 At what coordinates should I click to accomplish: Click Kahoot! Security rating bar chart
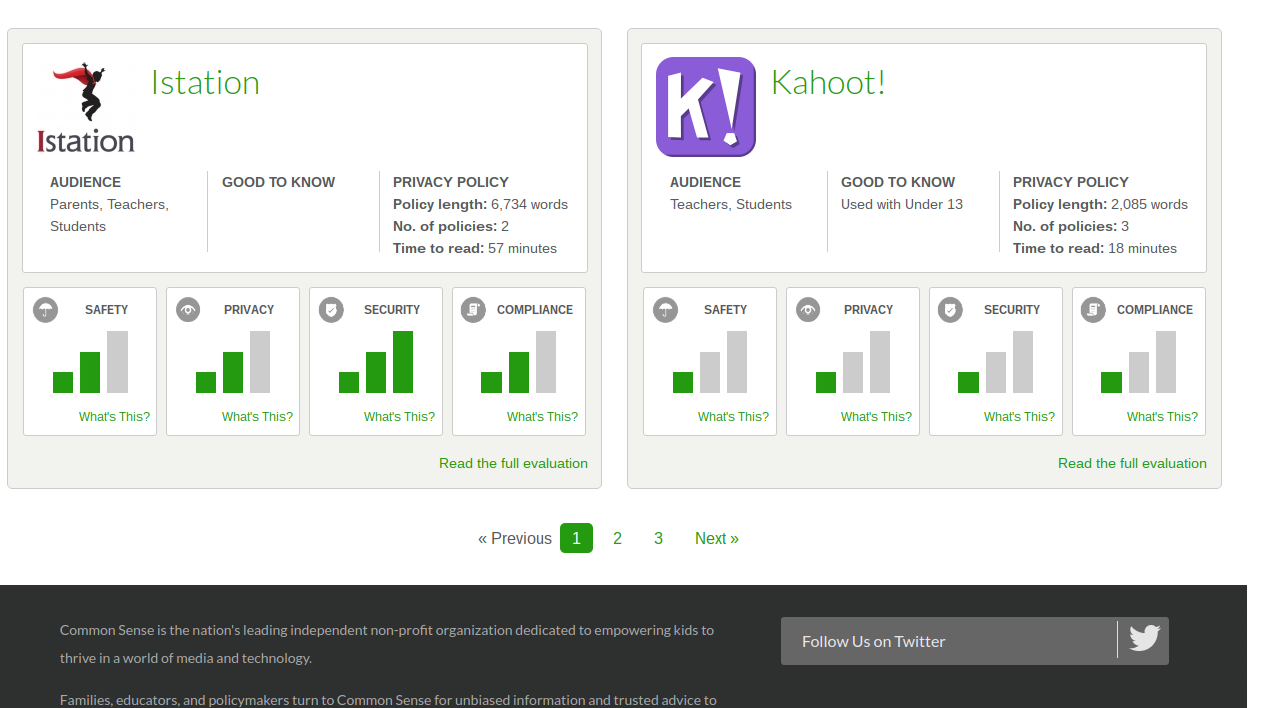pos(996,362)
